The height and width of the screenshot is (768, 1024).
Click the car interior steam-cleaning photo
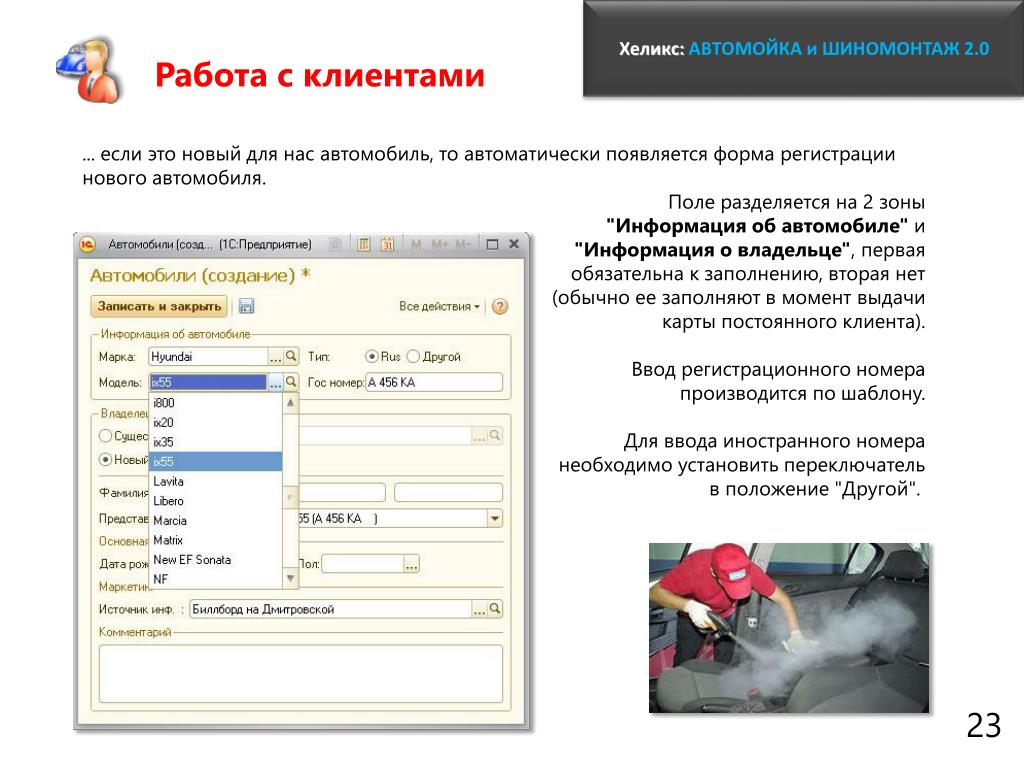coord(789,628)
